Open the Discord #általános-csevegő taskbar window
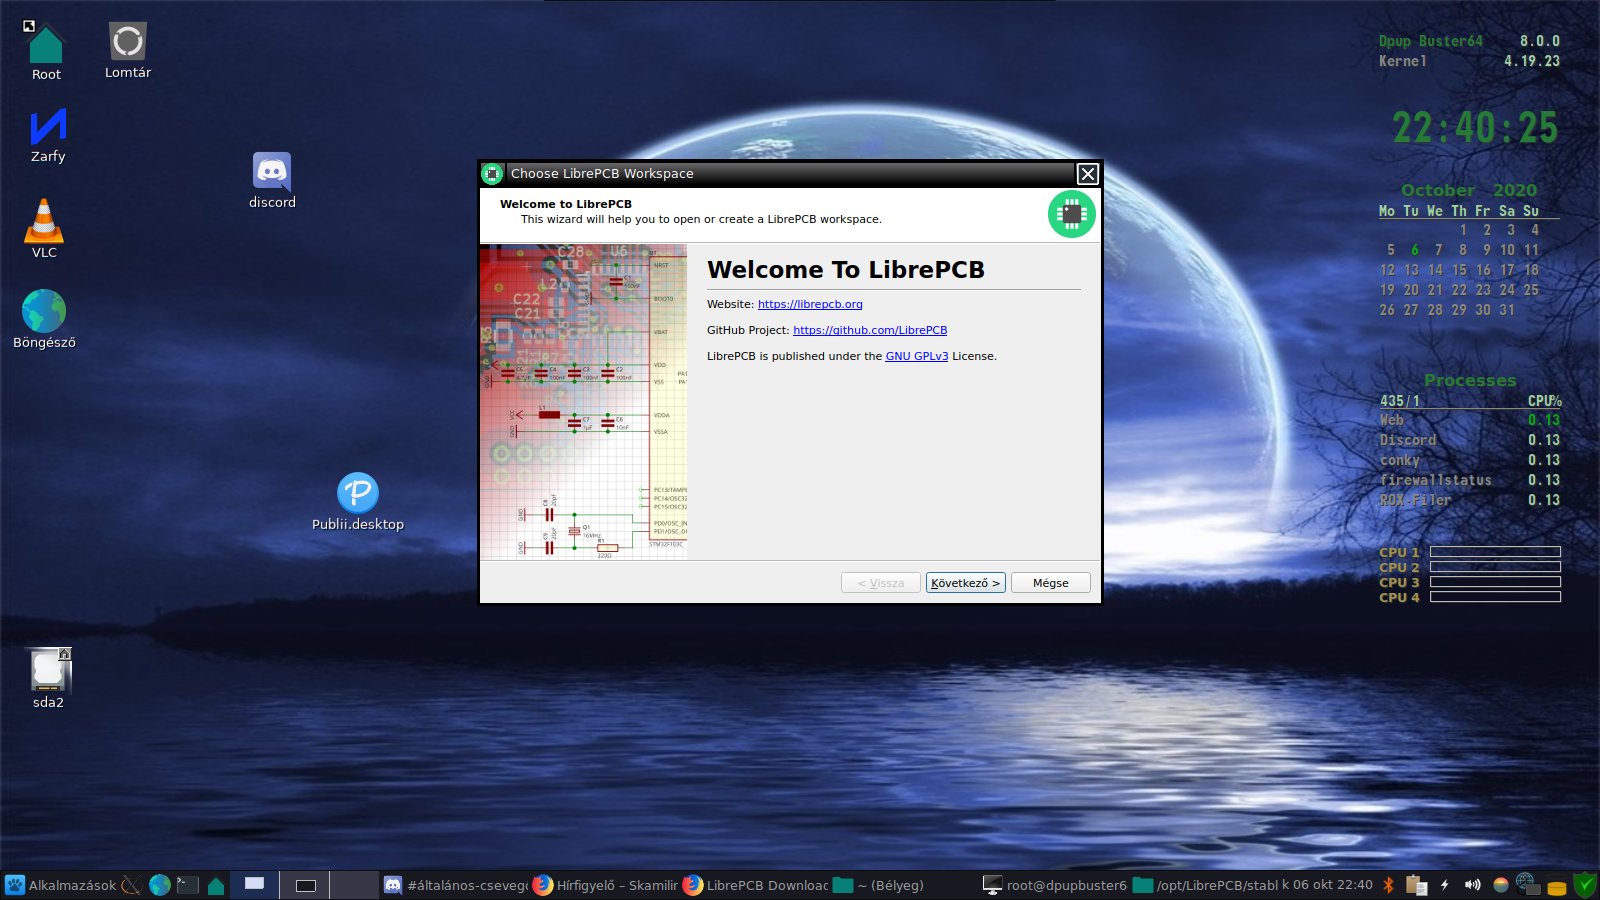The width and height of the screenshot is (1600, 900). coord(456,885)
